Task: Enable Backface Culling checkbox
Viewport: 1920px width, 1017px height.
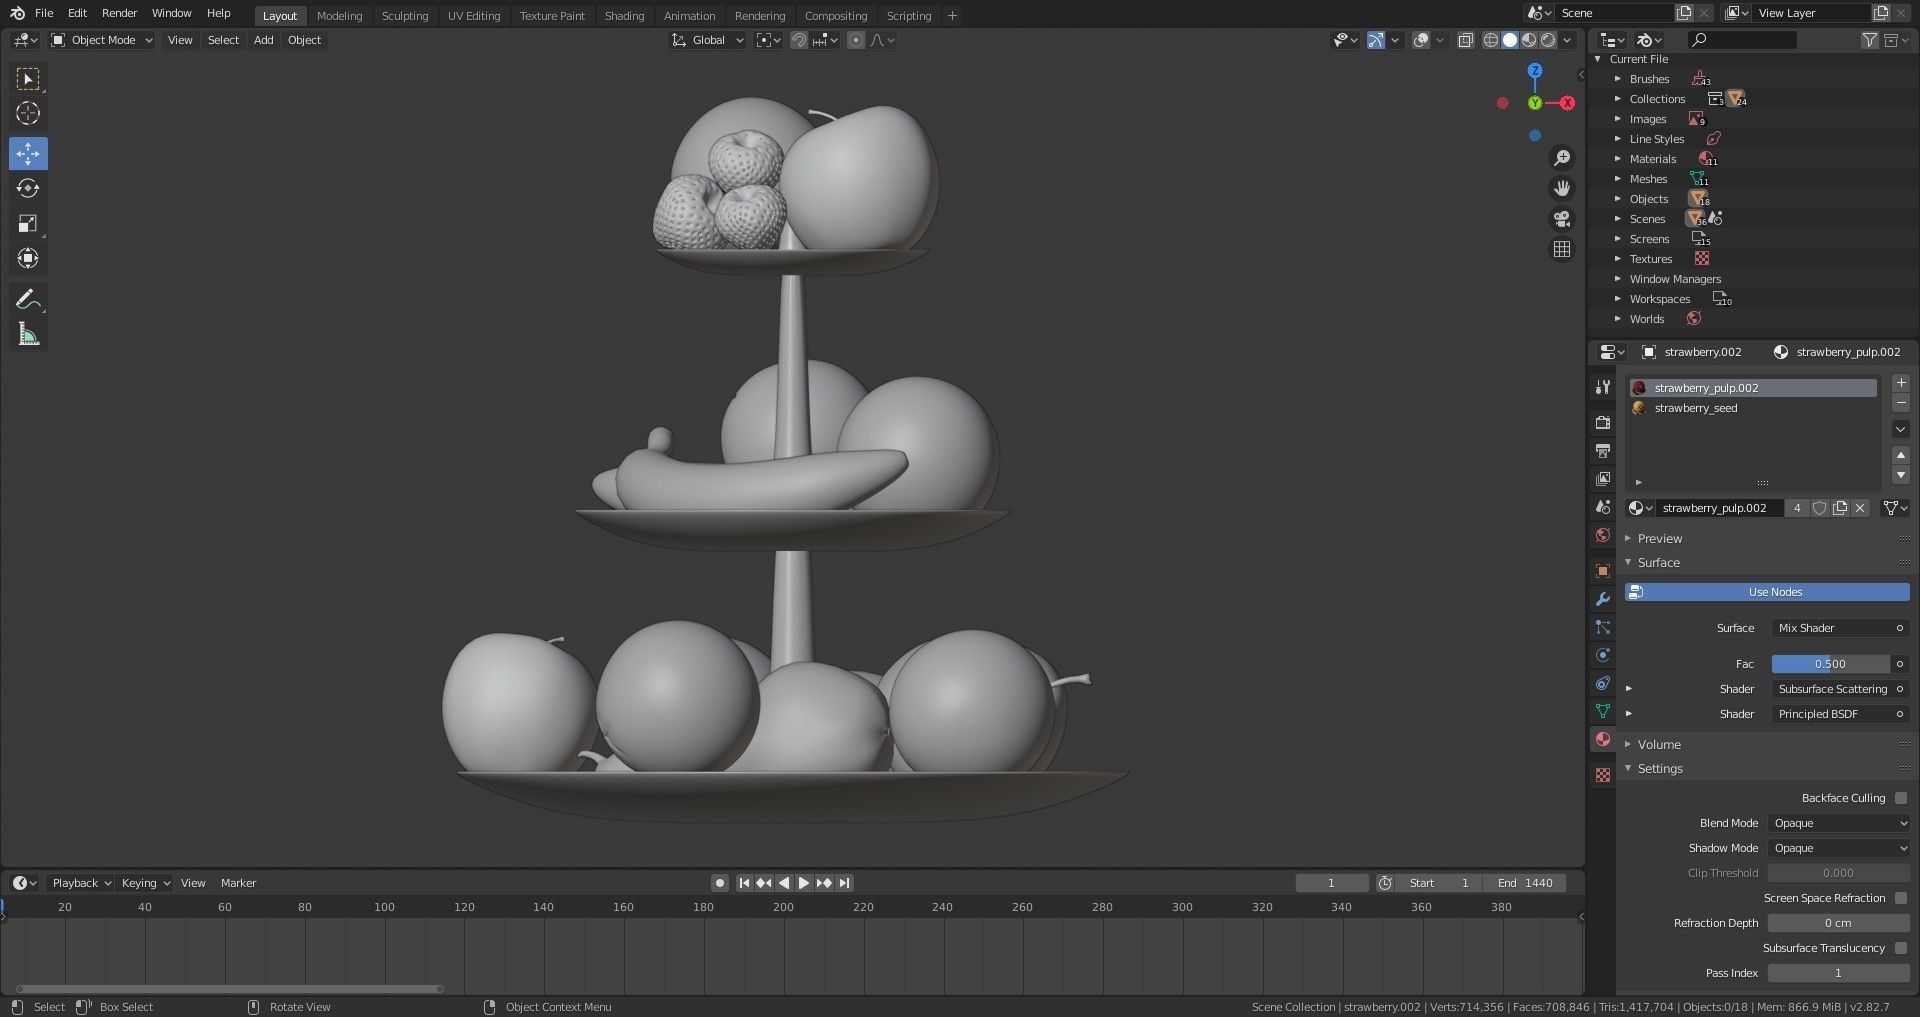Action: point(1900,798)
